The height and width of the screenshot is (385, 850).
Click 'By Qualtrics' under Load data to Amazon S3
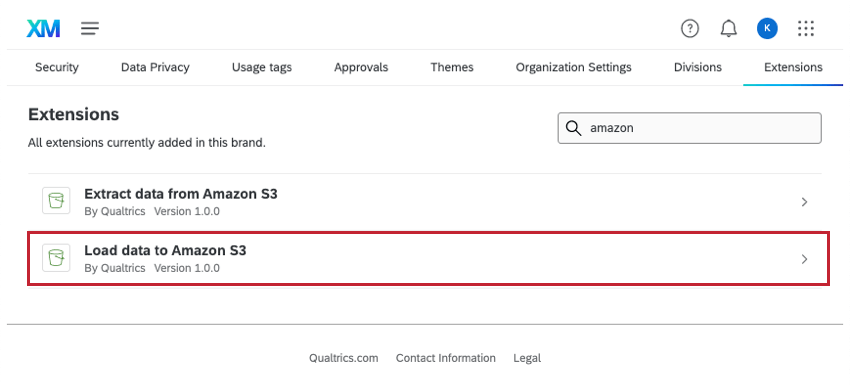pyautogui.click(x=115, y=268)
